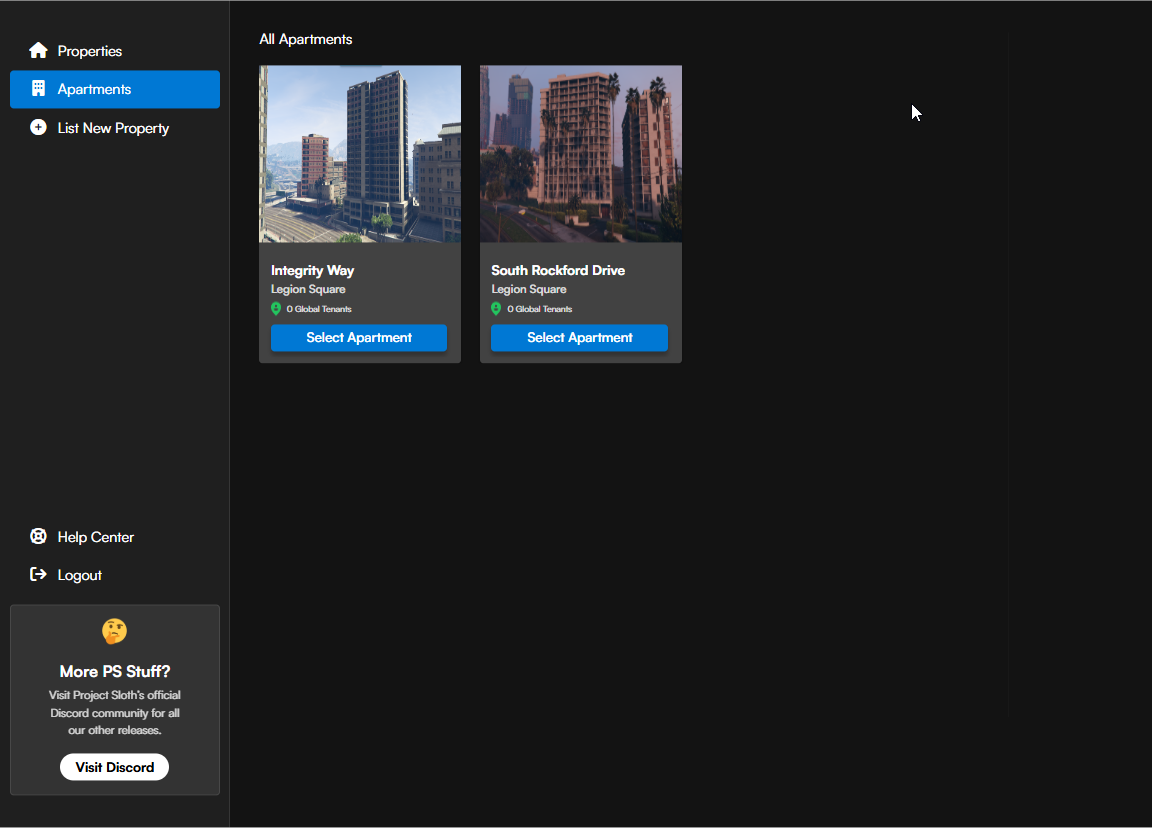This screenshot has width=1153, height=828.
Task: Click South Rockford Drive building thumbnail
Action: click(581, 154)
